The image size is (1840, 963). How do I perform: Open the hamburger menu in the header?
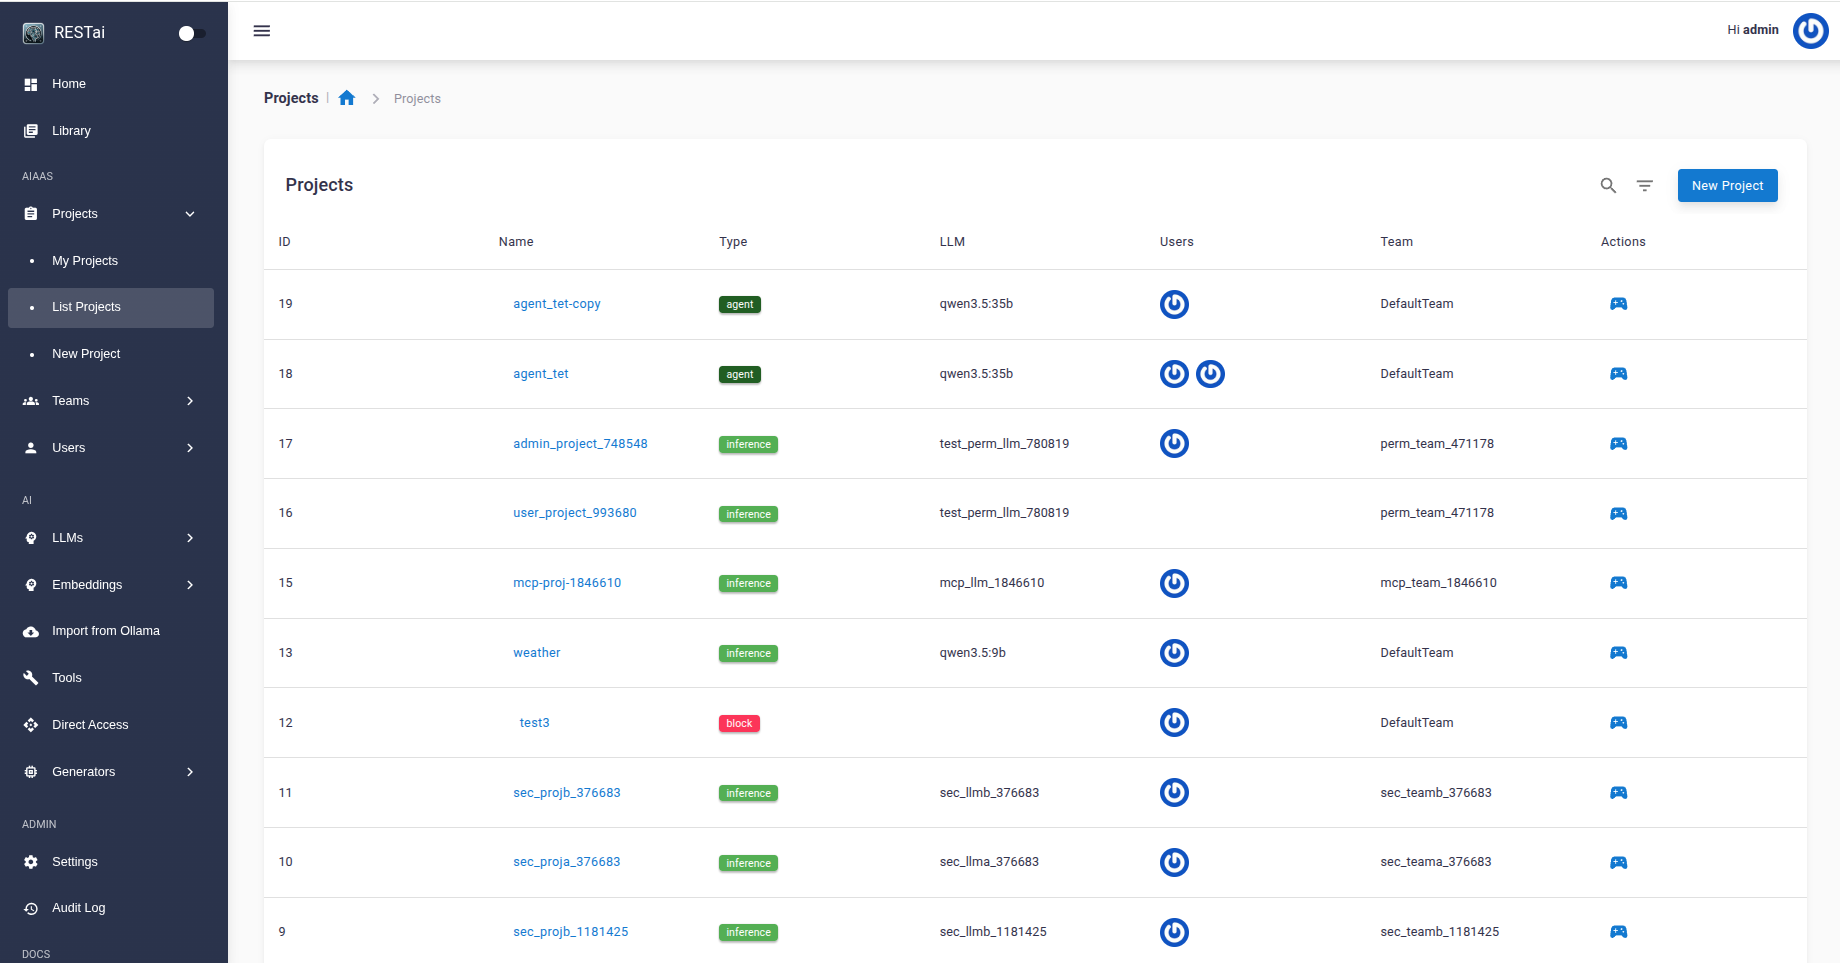click(262, 31)
